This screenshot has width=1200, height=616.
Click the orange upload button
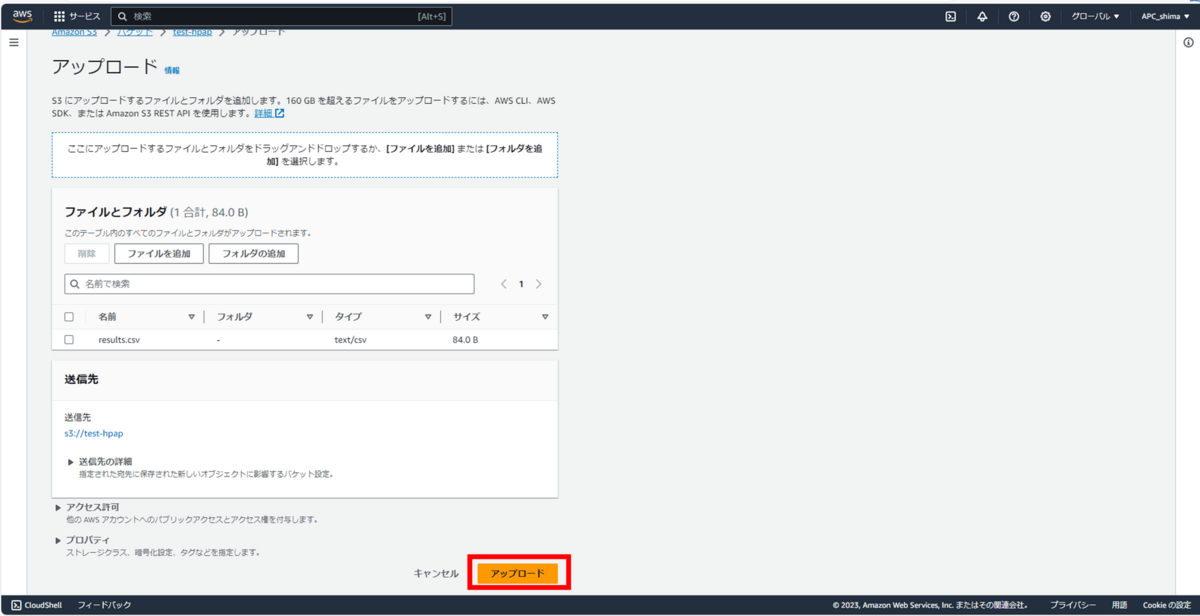(x=517, y=573)
